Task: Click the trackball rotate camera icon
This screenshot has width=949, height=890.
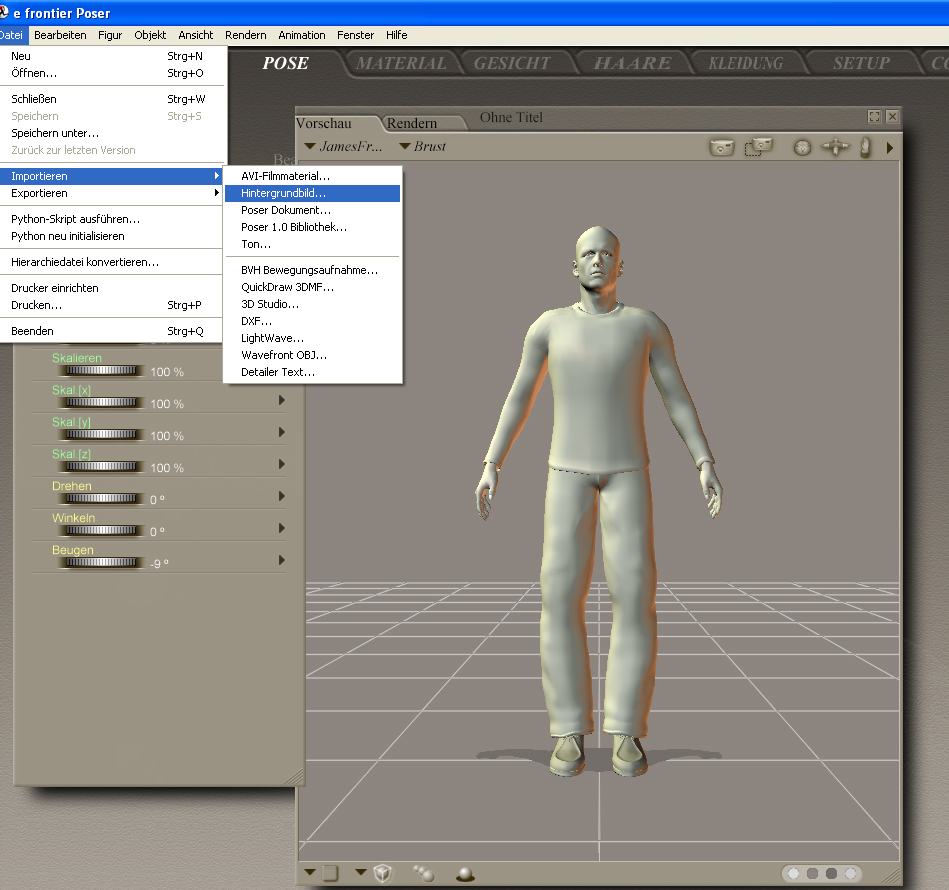Action: tap(802, 147)
